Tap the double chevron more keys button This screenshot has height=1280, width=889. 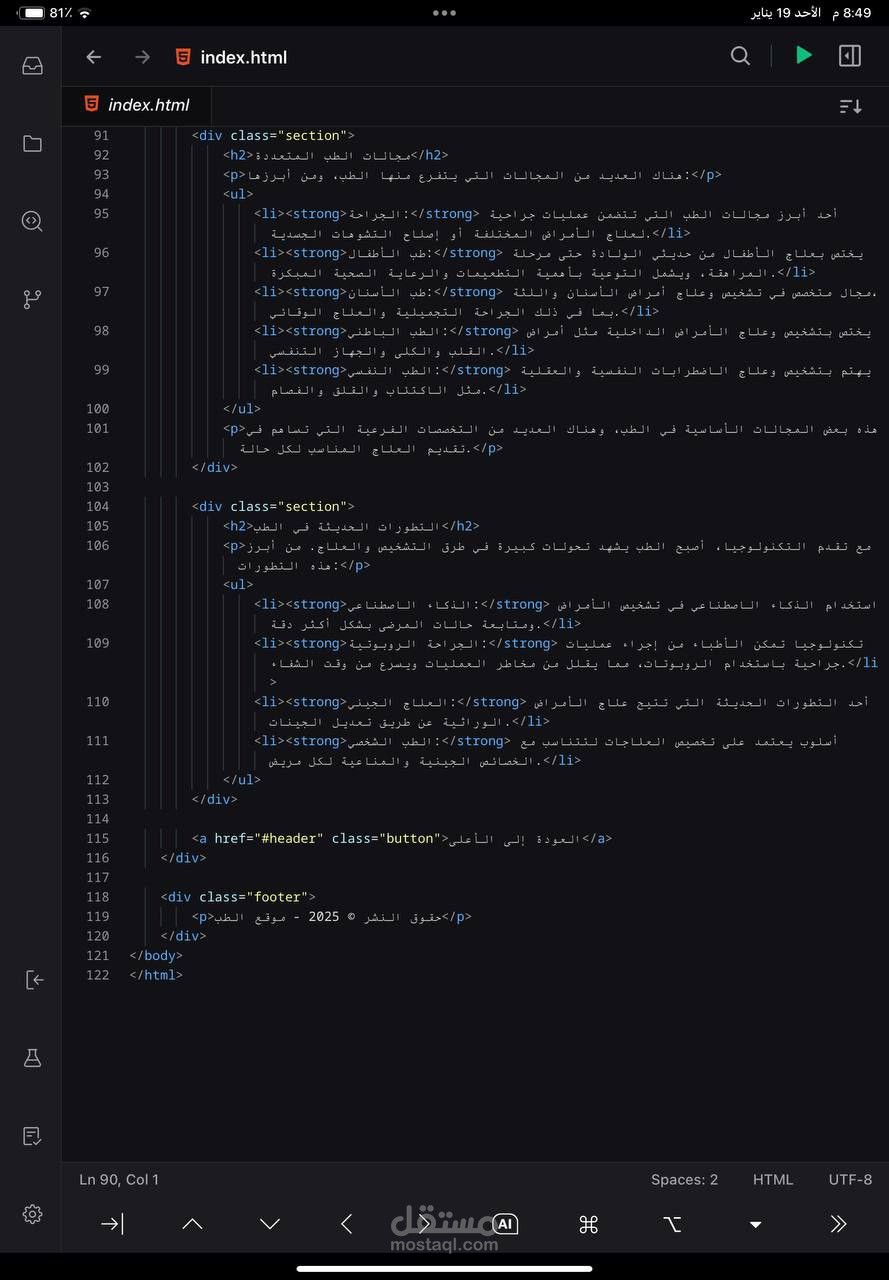pyautogui.click(x=838, y=1224)
